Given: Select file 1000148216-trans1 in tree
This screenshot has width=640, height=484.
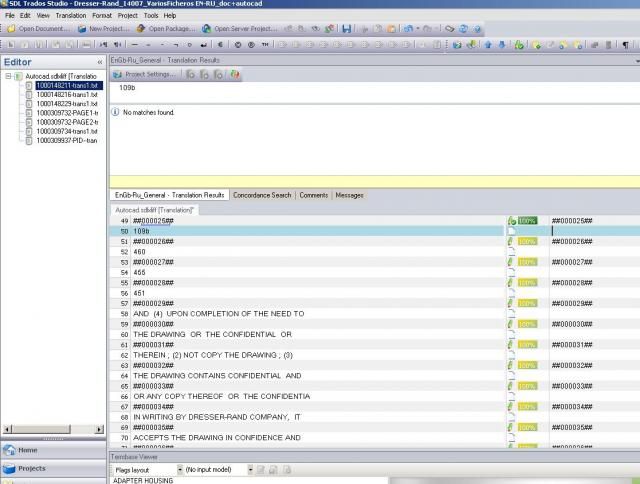Looking at the screenshot, I should (67, 95).
